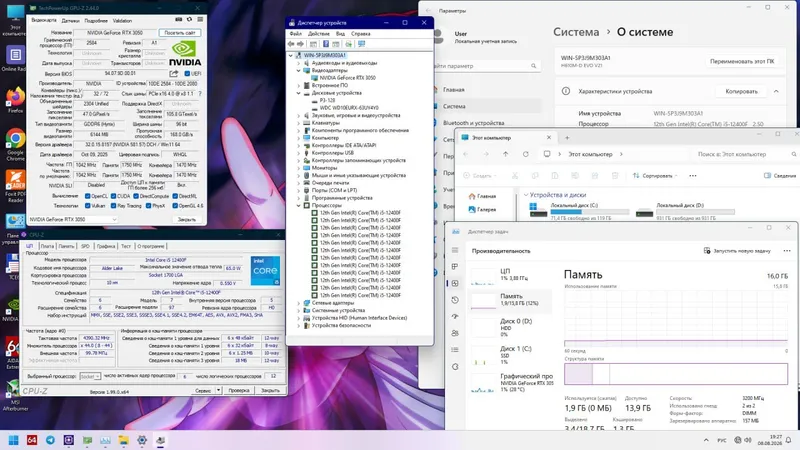Open Foxit PDF Reader desktop icon

coord(15,182)
